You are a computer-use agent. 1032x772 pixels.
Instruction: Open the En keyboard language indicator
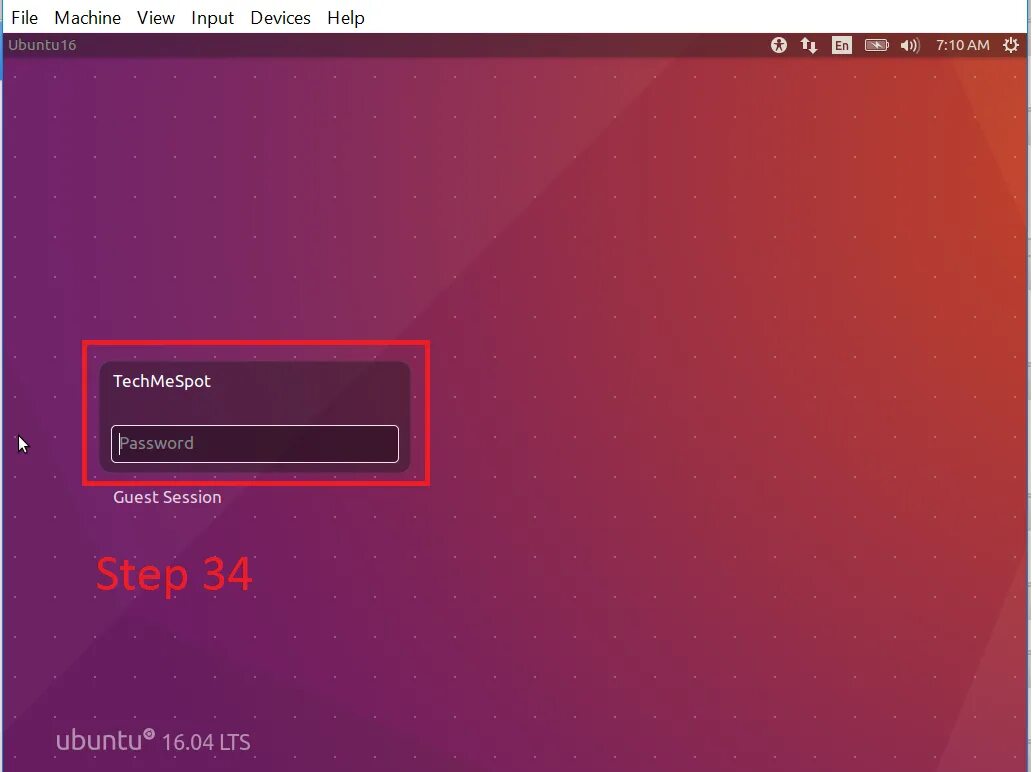(841, 45)
